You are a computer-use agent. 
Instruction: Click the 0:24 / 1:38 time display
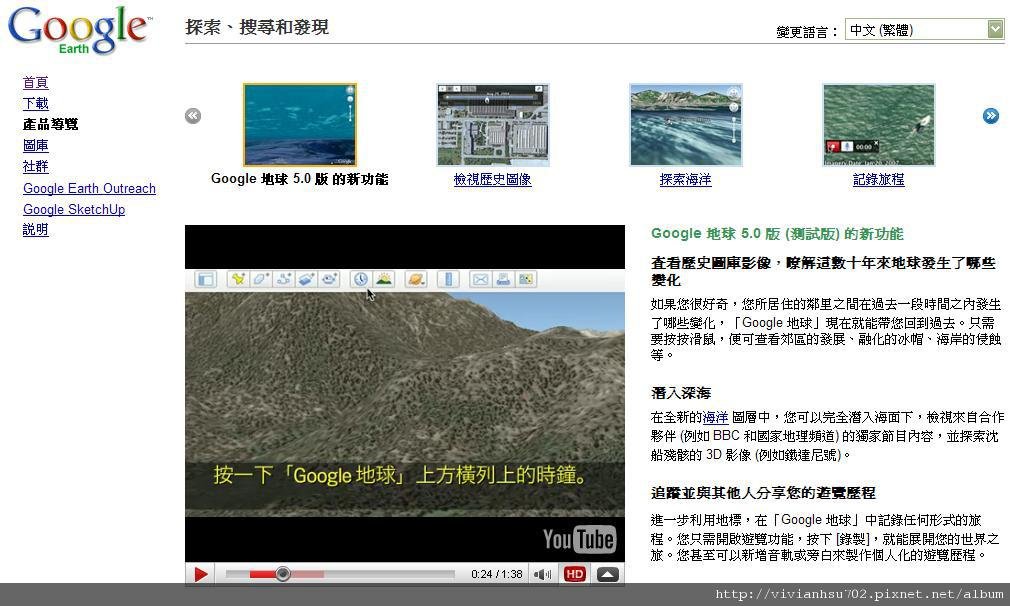(x=497, y=574)
